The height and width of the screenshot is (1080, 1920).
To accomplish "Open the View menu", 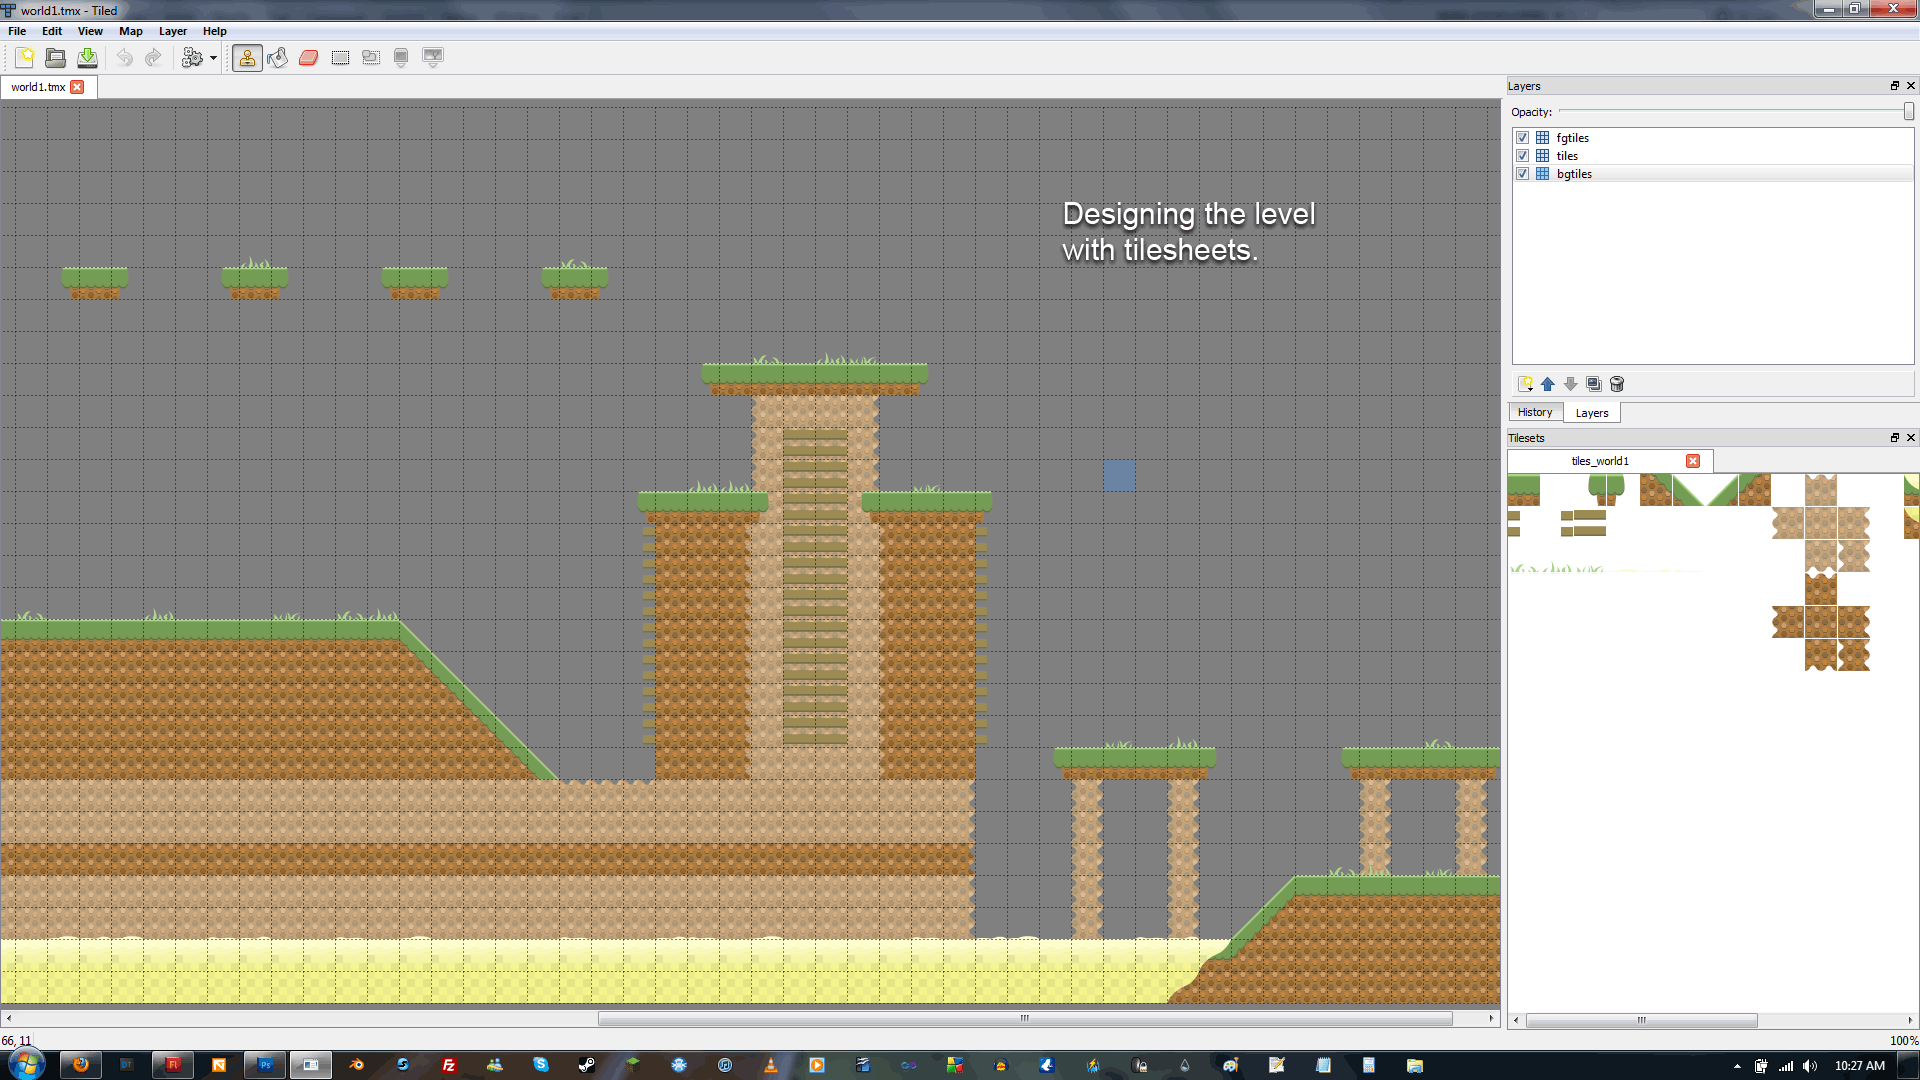I will coord(90,31).
